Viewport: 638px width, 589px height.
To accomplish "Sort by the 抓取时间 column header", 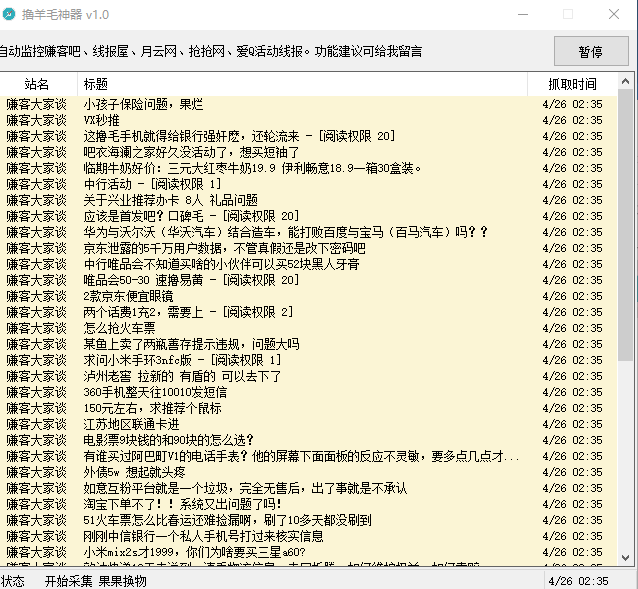I will tap(572, 84).
